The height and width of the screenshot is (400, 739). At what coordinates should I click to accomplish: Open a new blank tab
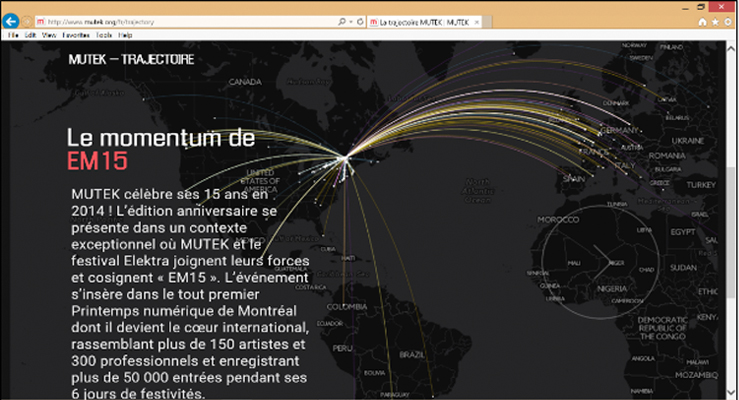tap(490, 21)
